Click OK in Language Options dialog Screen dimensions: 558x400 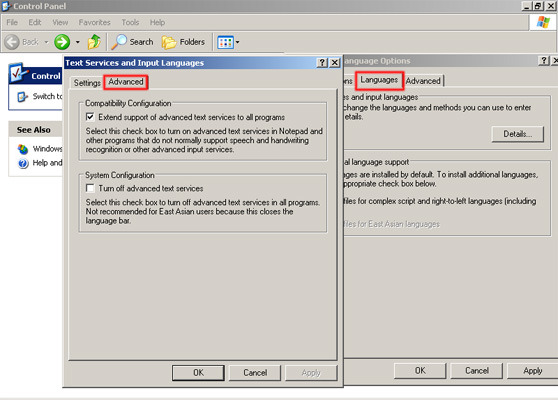pyautogui.click(x=420, y=370)
